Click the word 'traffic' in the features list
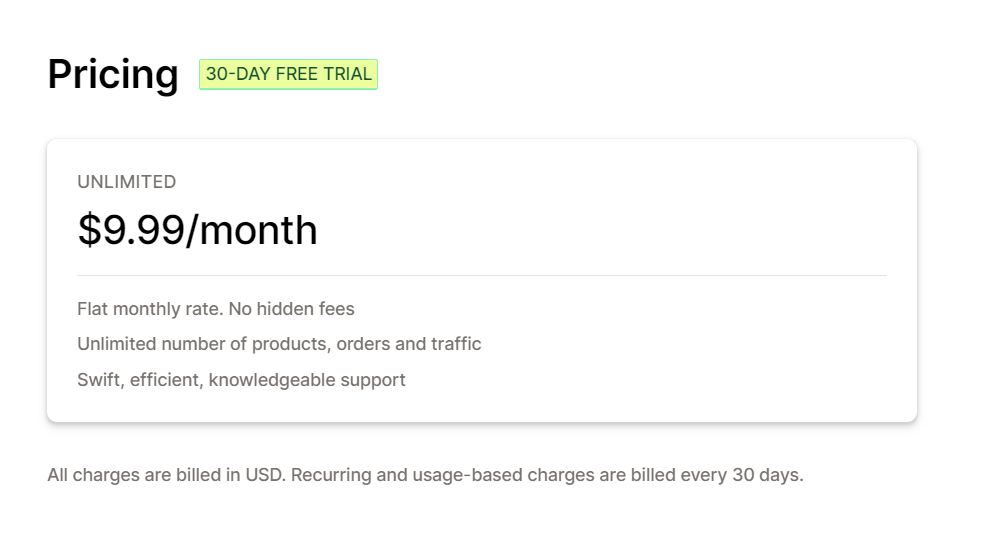The width and height of the screenshot is (995, 535). click(x=456, y=344)
